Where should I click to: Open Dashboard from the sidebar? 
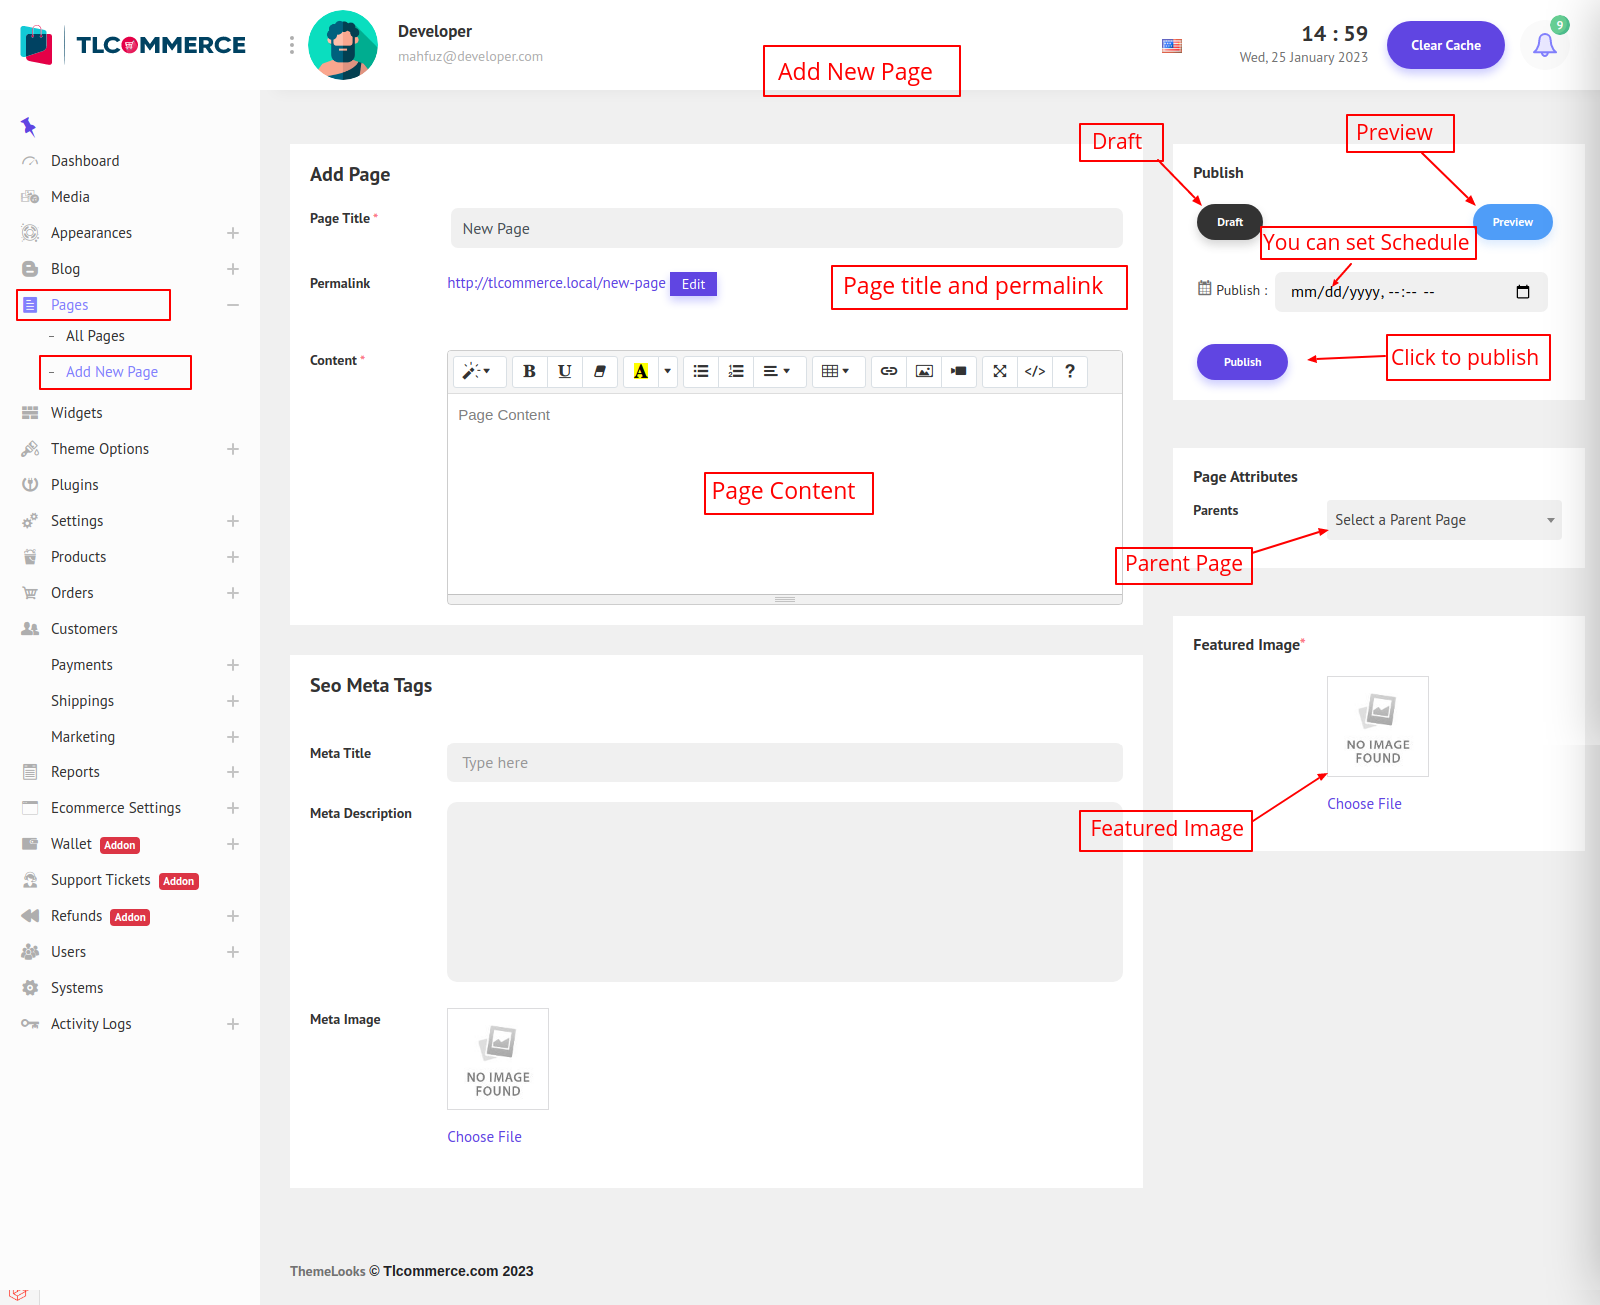85,161
